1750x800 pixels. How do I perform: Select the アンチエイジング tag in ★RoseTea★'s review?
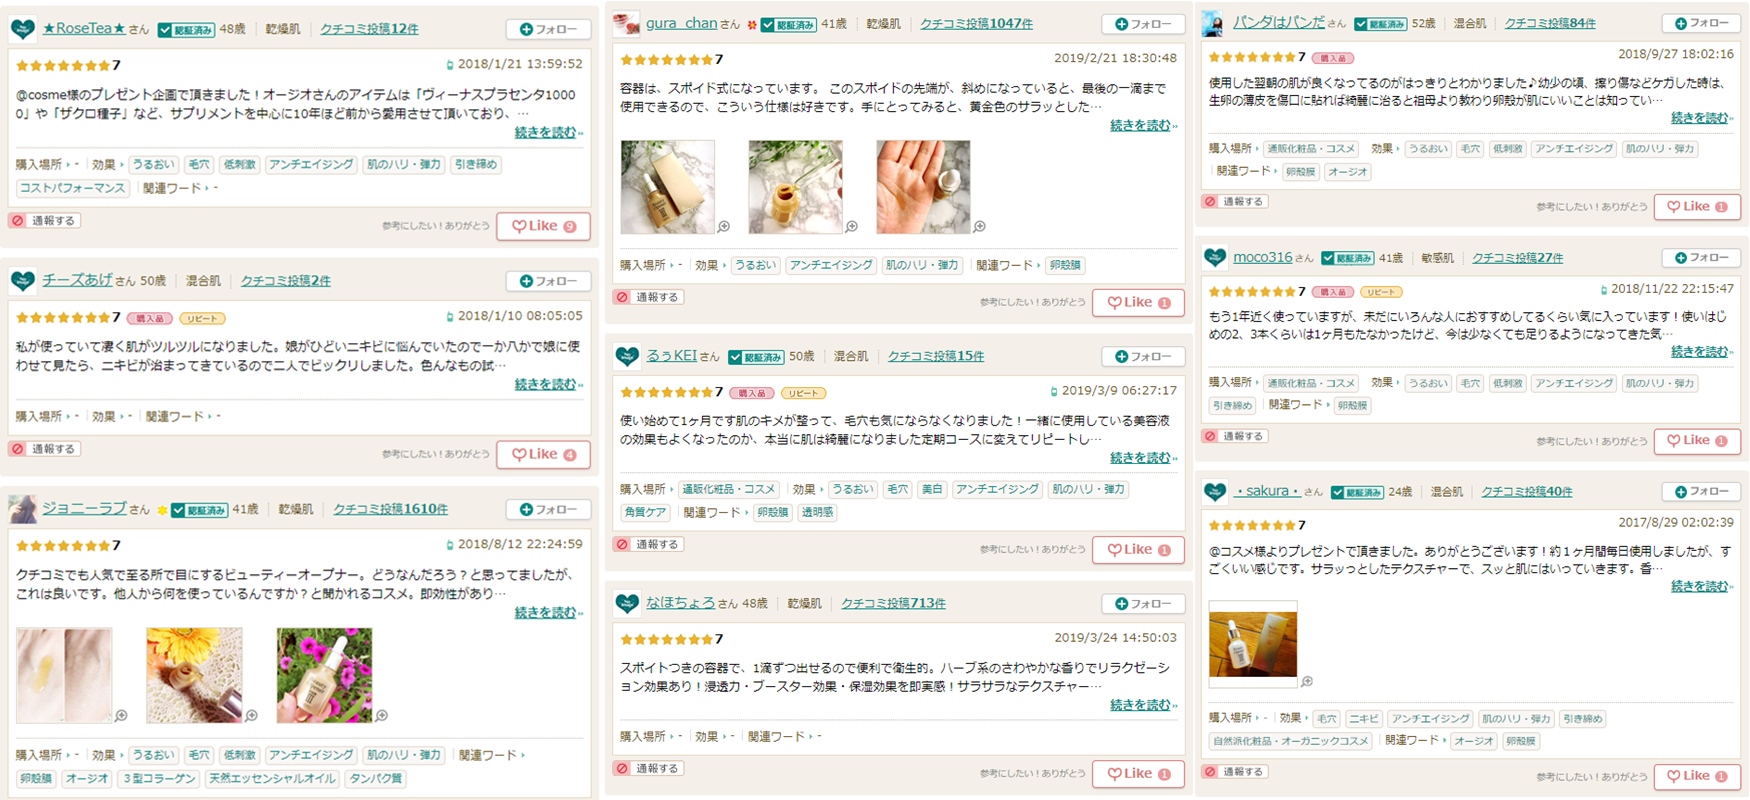click(311, 164)
